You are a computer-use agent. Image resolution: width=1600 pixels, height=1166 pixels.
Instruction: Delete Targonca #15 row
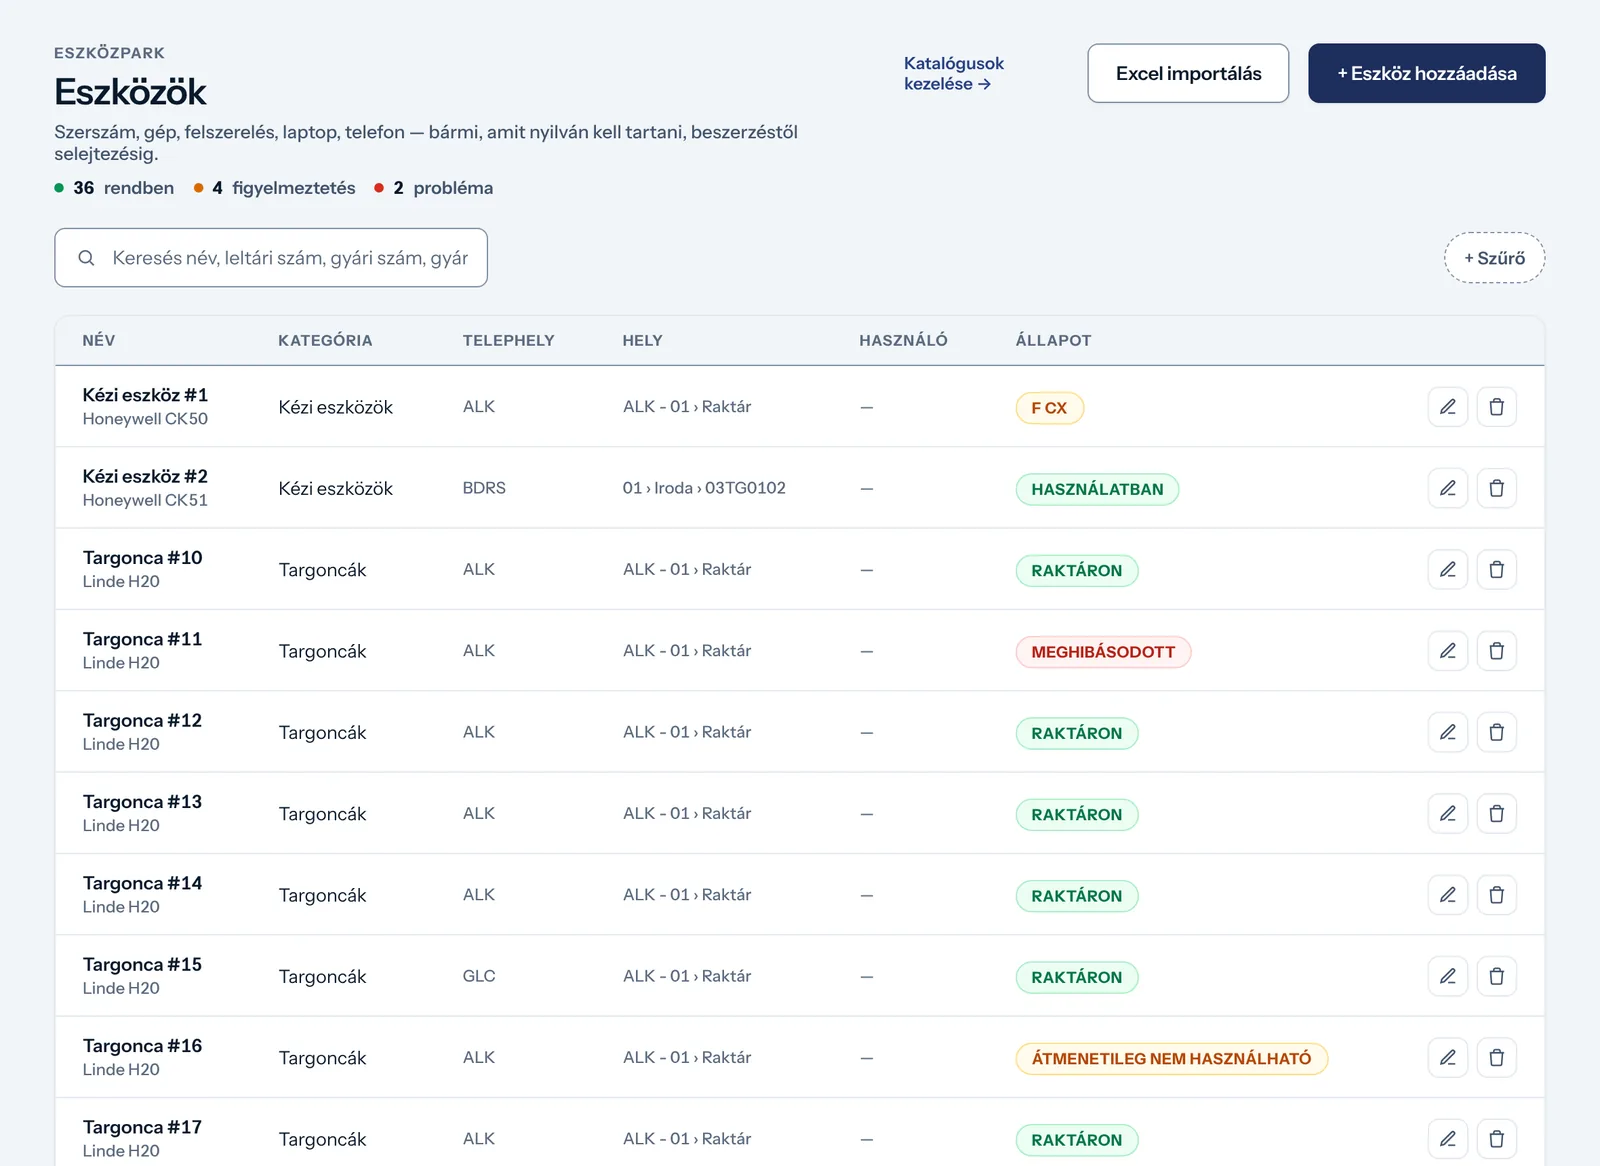click(x=1496, y=976)
